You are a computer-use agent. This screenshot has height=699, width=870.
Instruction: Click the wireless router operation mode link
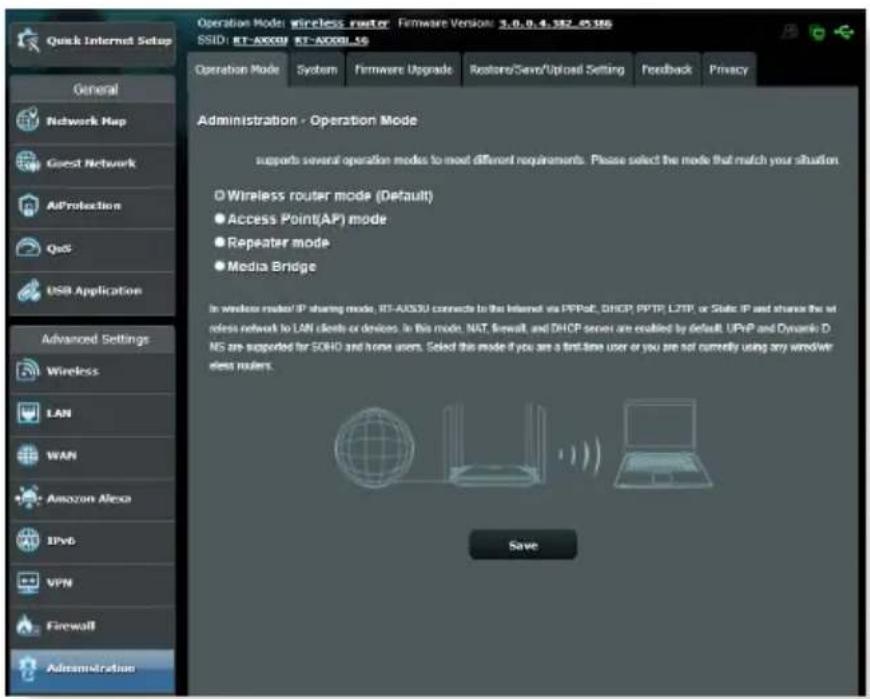340,24
